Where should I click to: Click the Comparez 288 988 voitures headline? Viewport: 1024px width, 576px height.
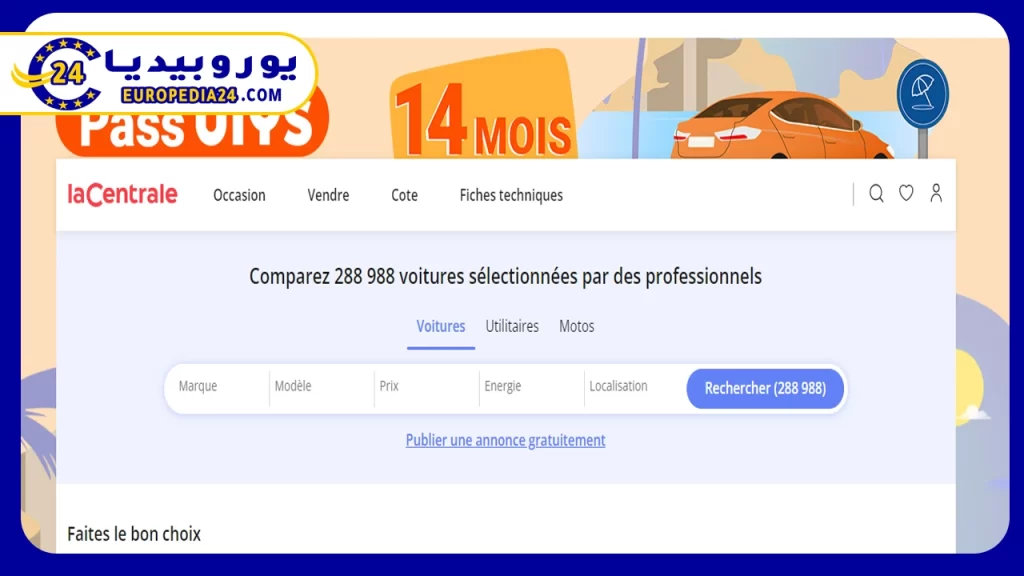[505, 276]
